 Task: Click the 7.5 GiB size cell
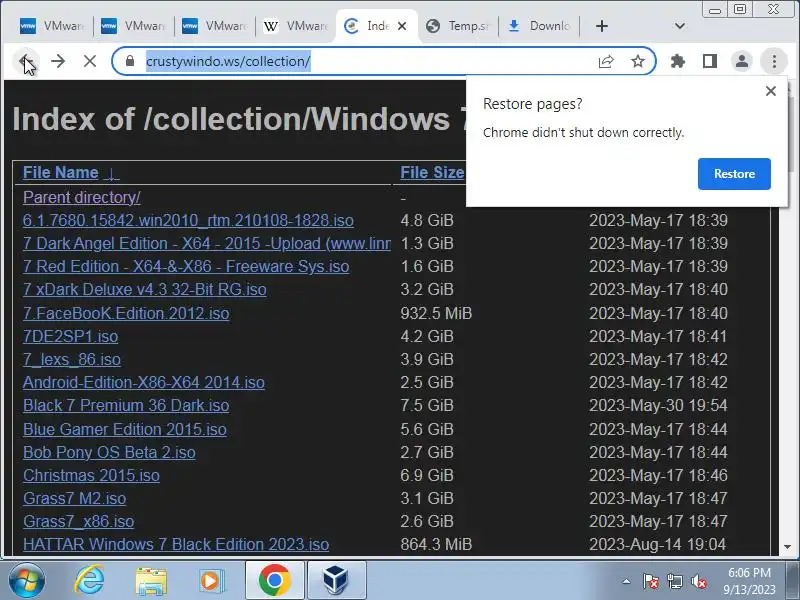427,406
